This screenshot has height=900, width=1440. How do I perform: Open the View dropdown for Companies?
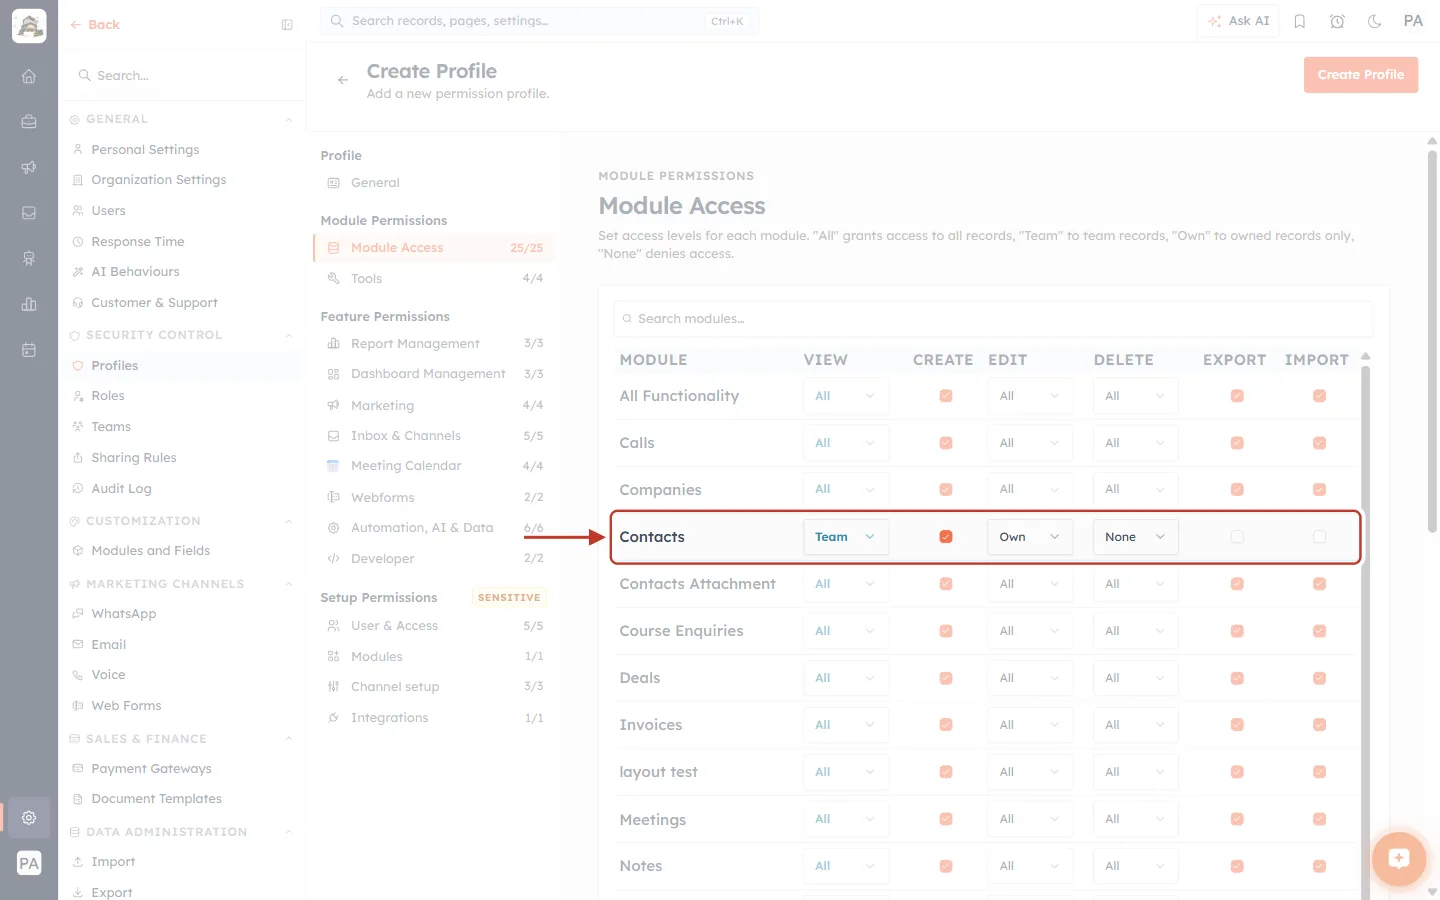click(x=845, y=490)
